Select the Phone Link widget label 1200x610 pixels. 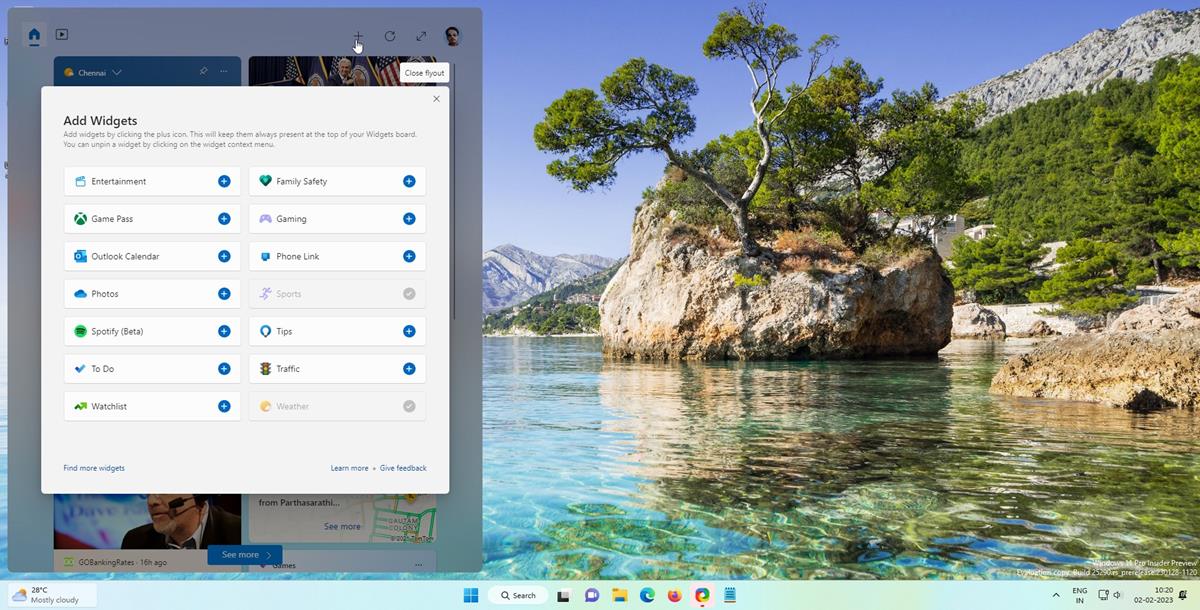[x=298, y=256]
